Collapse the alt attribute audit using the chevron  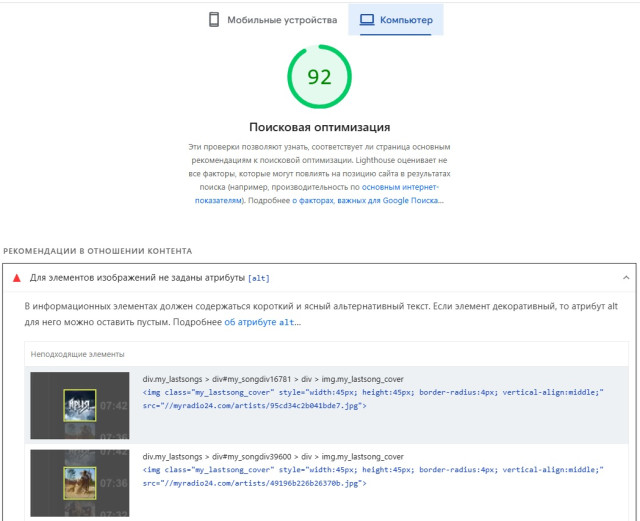coord(626,278)
